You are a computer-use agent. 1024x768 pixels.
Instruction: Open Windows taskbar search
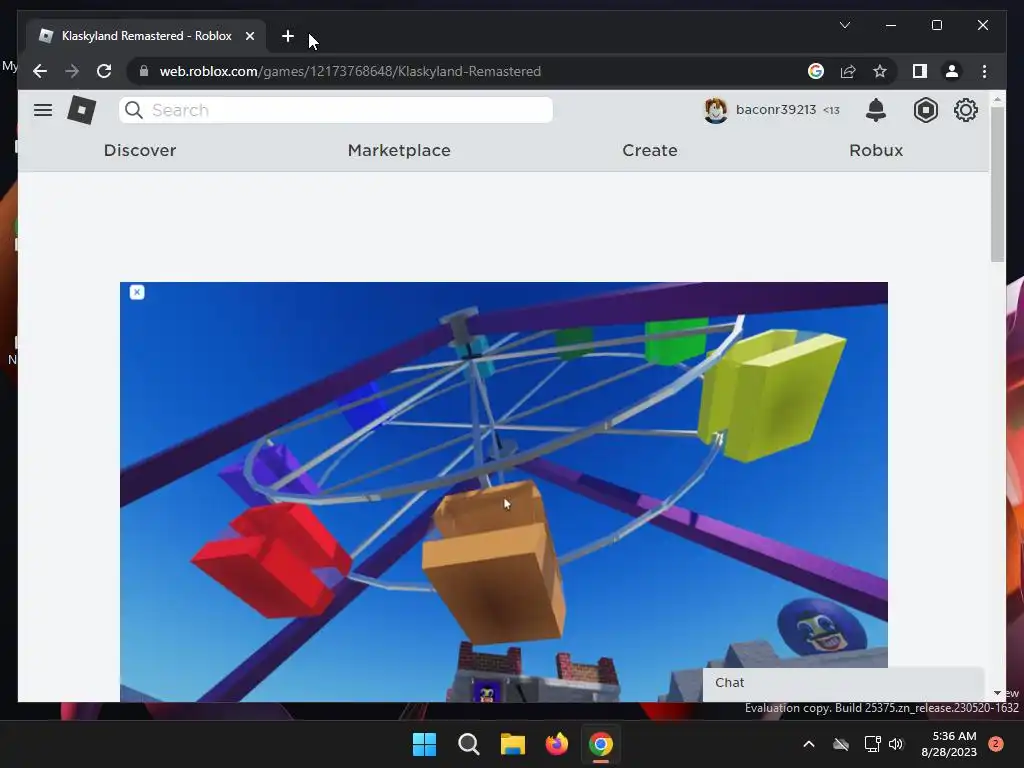coord(468,744)
